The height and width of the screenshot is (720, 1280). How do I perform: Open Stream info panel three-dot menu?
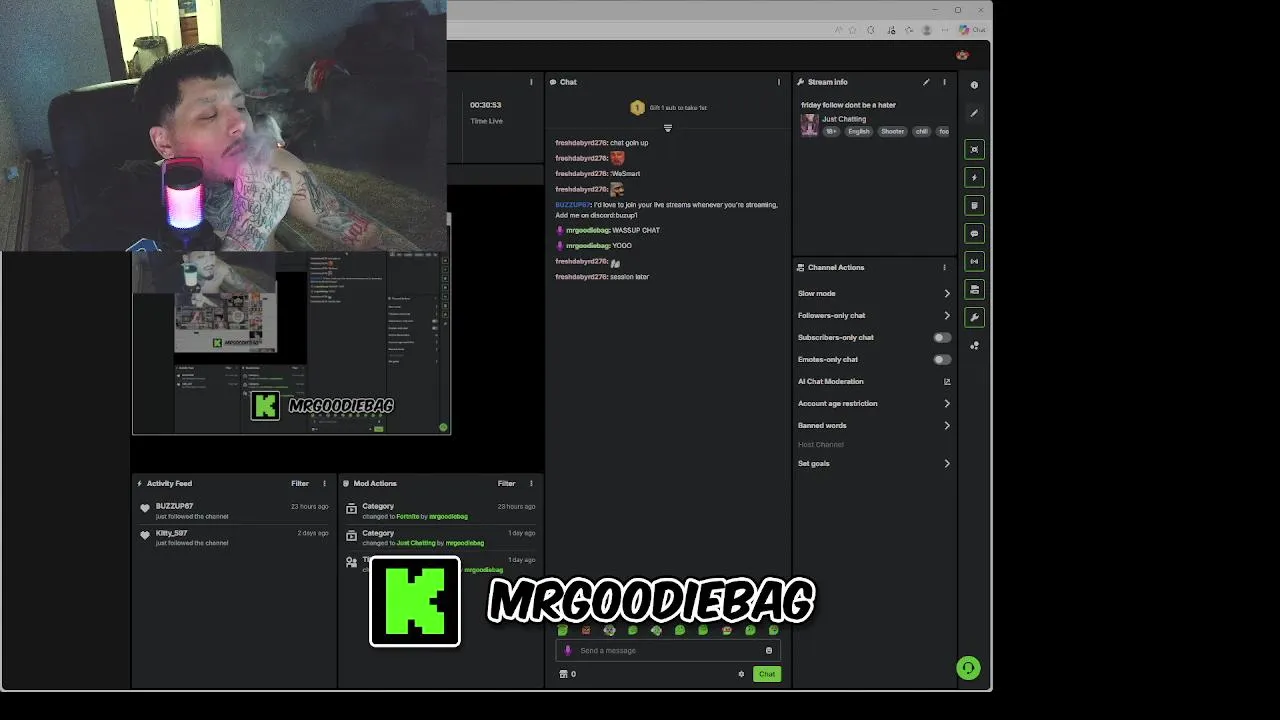tap(944, 82)
